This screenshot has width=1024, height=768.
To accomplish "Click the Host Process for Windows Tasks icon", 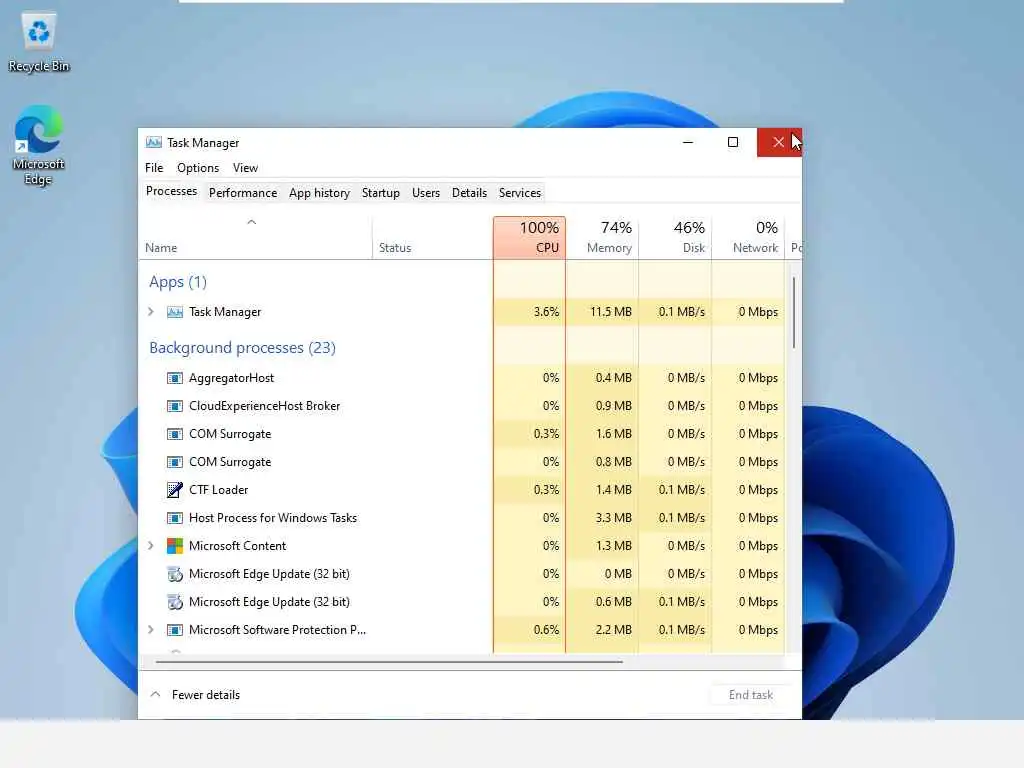I will point(175,518).
